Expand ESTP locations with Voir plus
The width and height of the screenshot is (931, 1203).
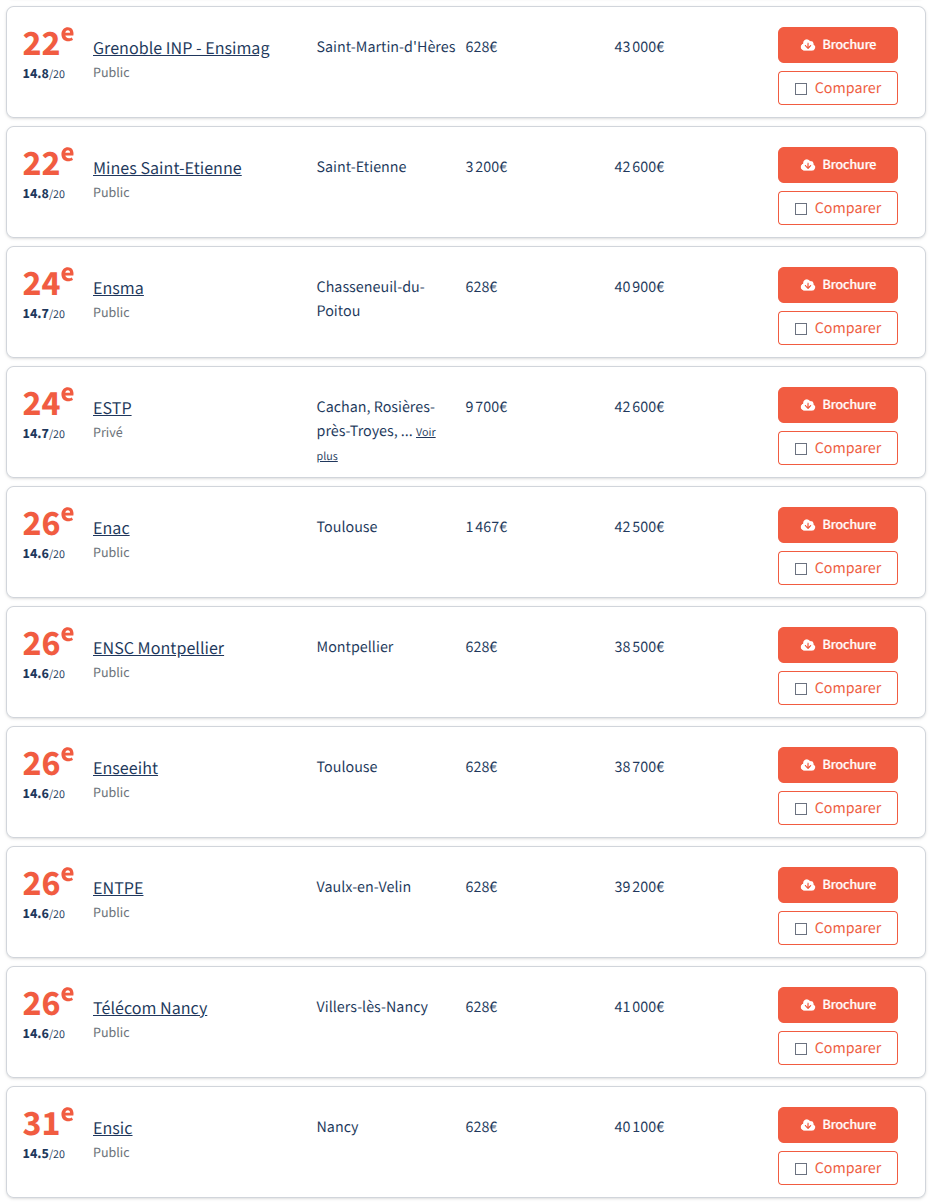(426, 433)
